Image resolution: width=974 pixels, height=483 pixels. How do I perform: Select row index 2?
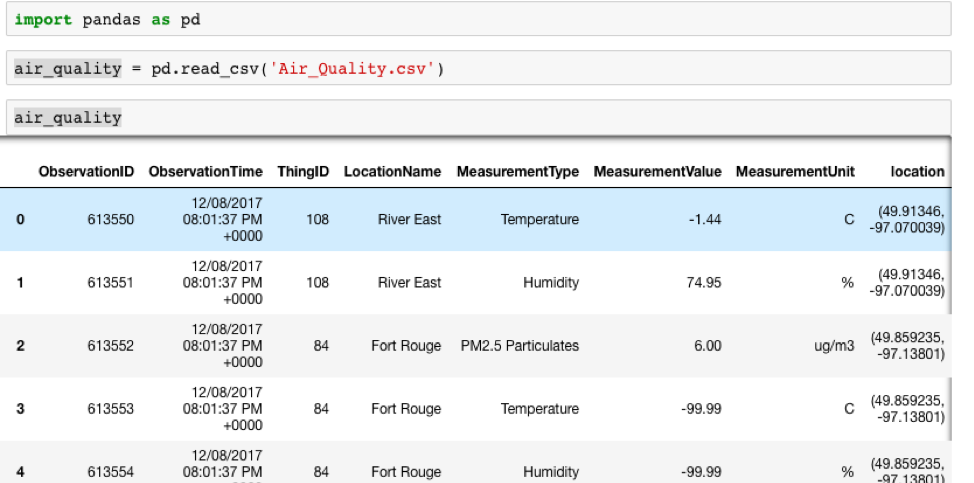[x=20, y=346]
